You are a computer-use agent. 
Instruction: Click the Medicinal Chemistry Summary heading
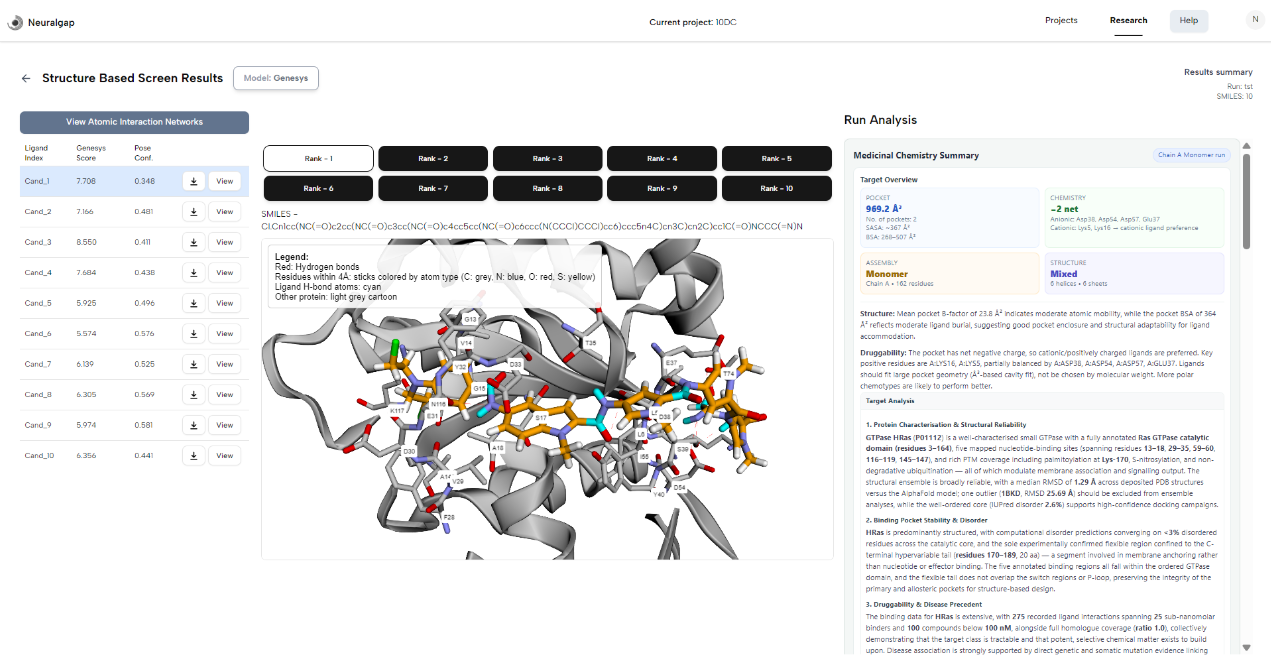coord(916,155)
